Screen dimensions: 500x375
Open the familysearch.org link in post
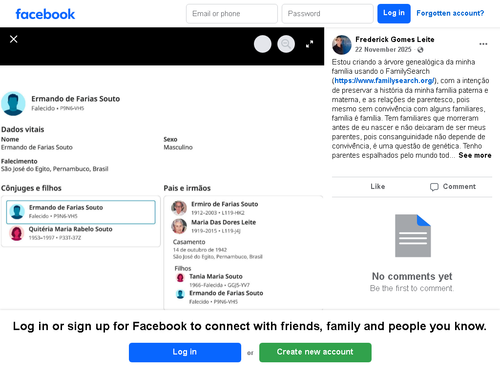384,80
